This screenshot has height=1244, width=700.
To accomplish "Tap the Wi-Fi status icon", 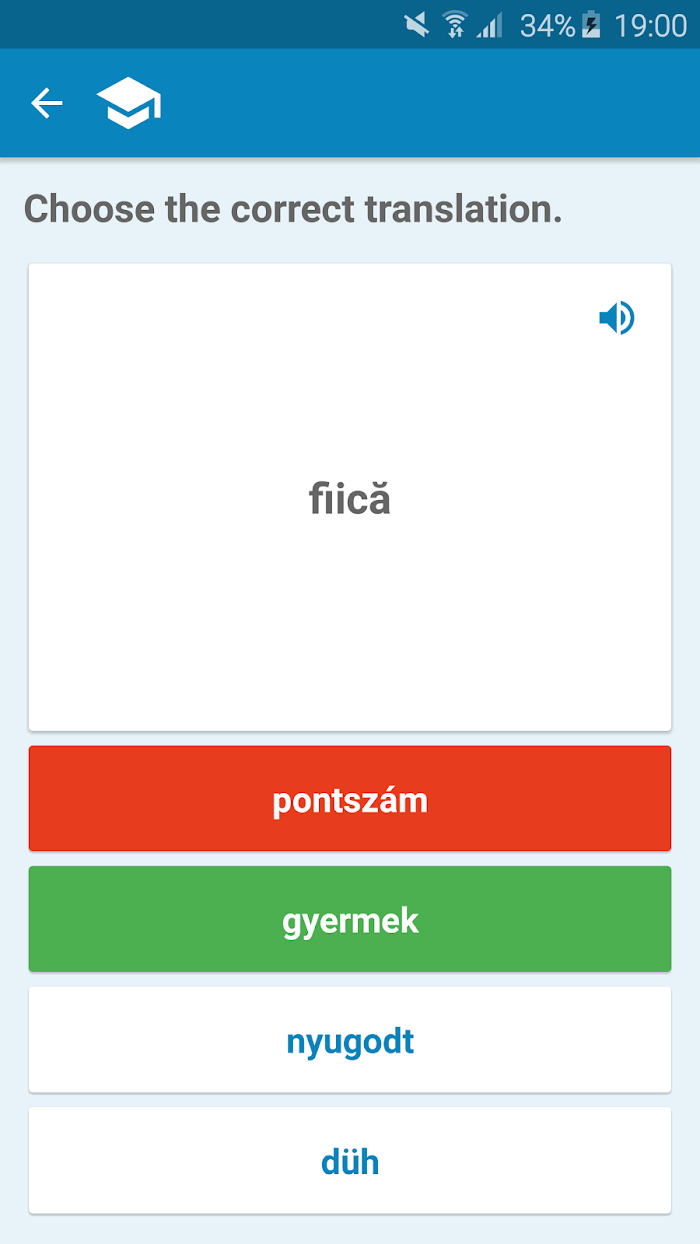I will (455, 24).
